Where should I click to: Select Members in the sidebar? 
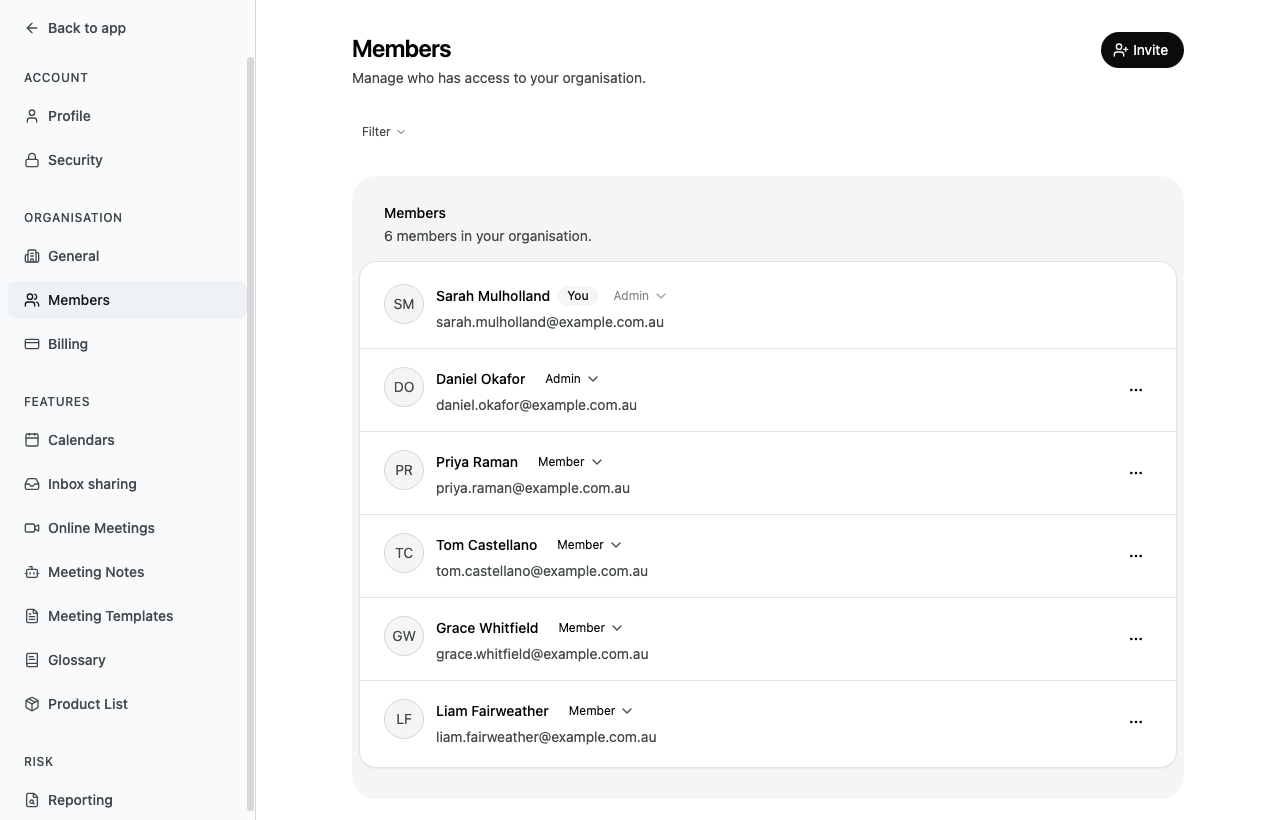pyautogui.click(x=127, y=300)
